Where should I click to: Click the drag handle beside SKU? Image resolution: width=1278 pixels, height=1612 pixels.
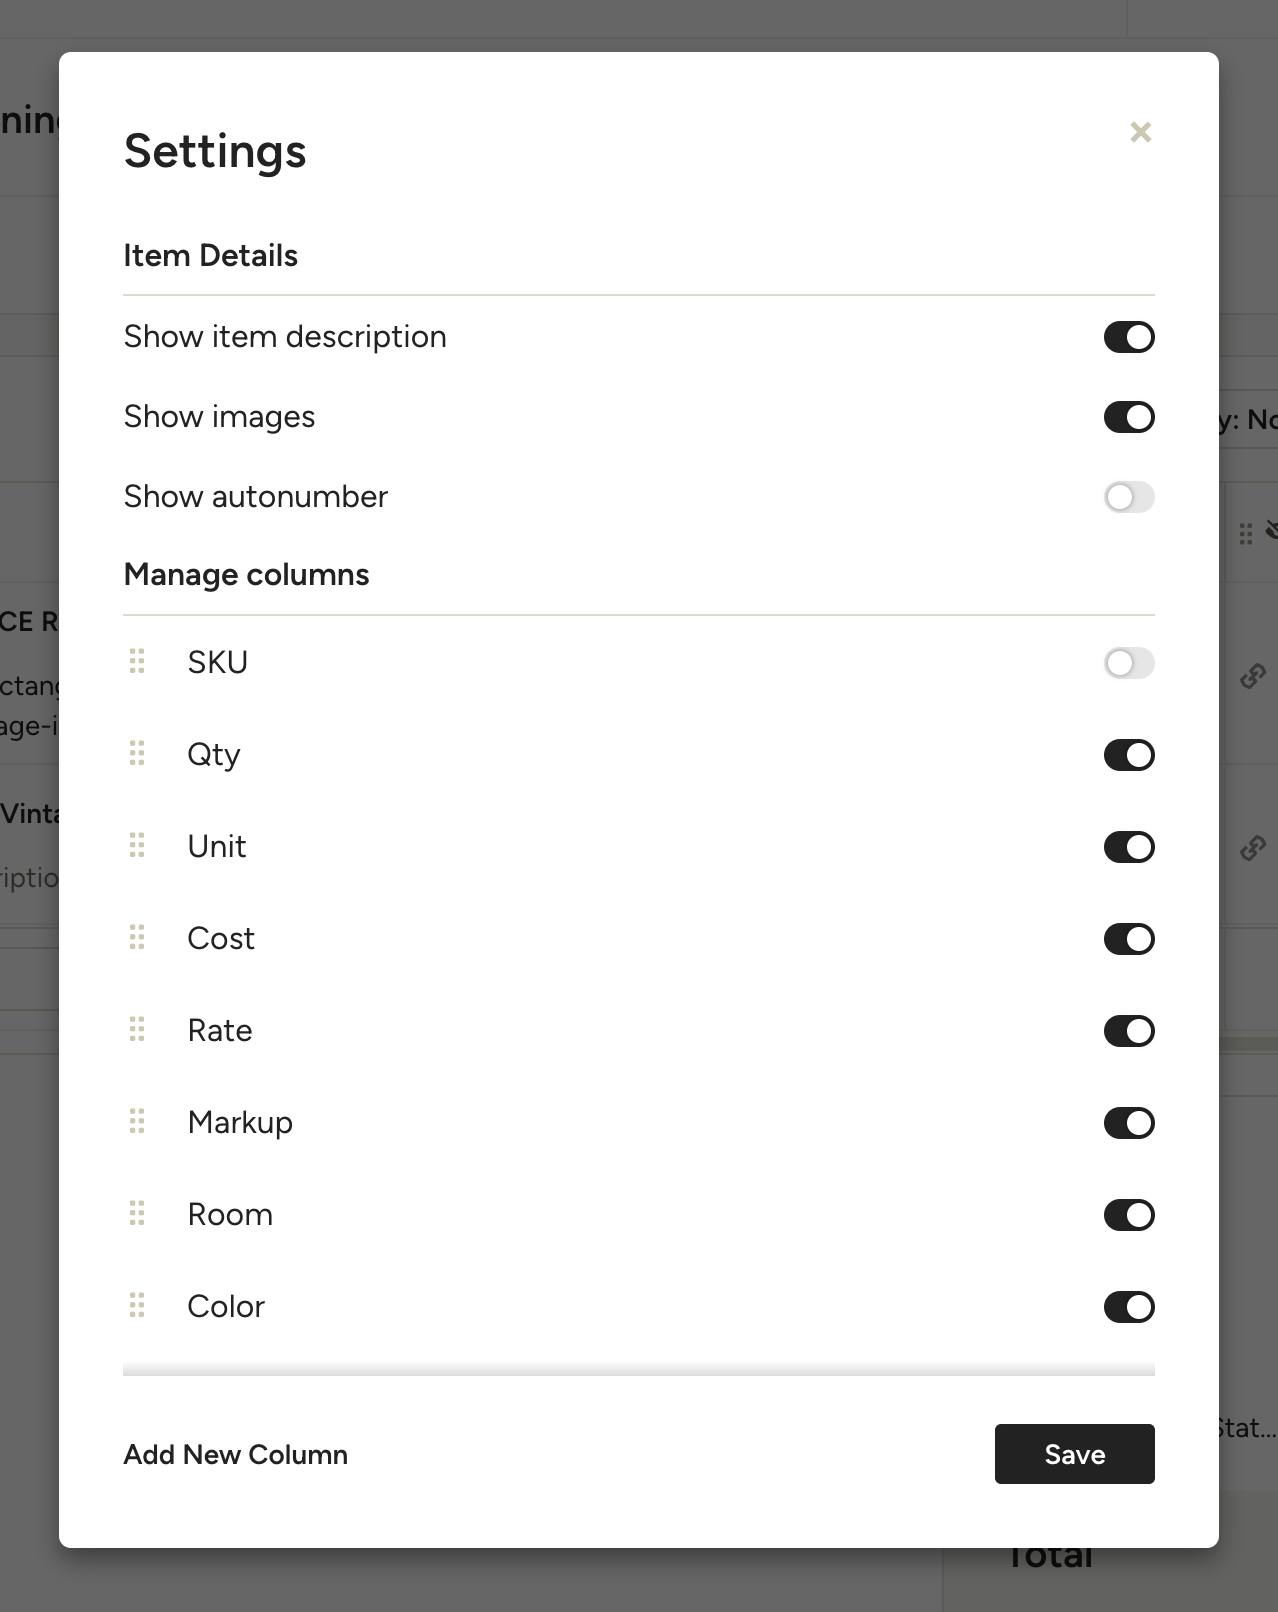click(137, 661)
